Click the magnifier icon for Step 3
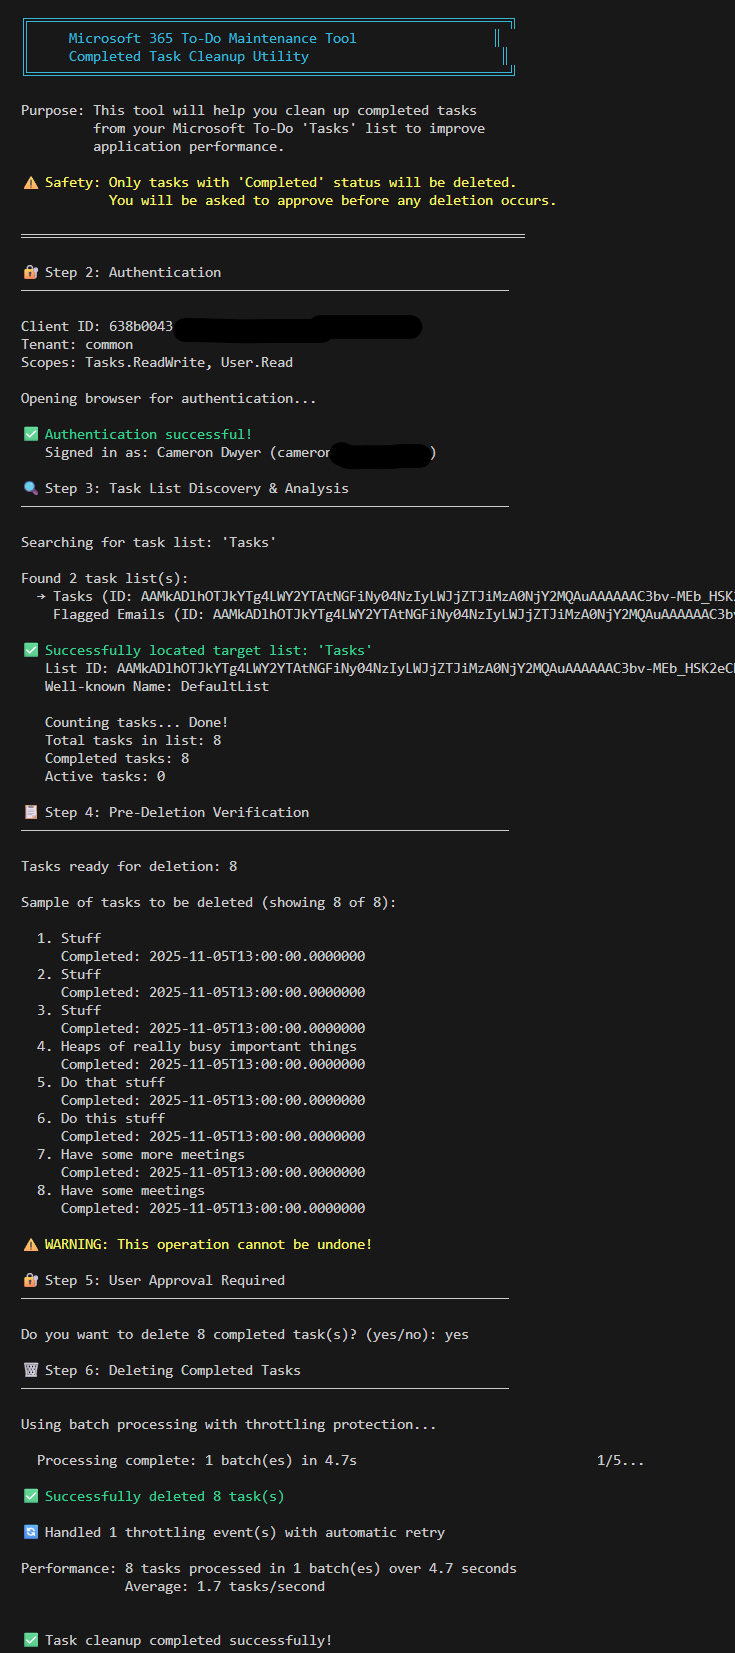 (30, 489)
